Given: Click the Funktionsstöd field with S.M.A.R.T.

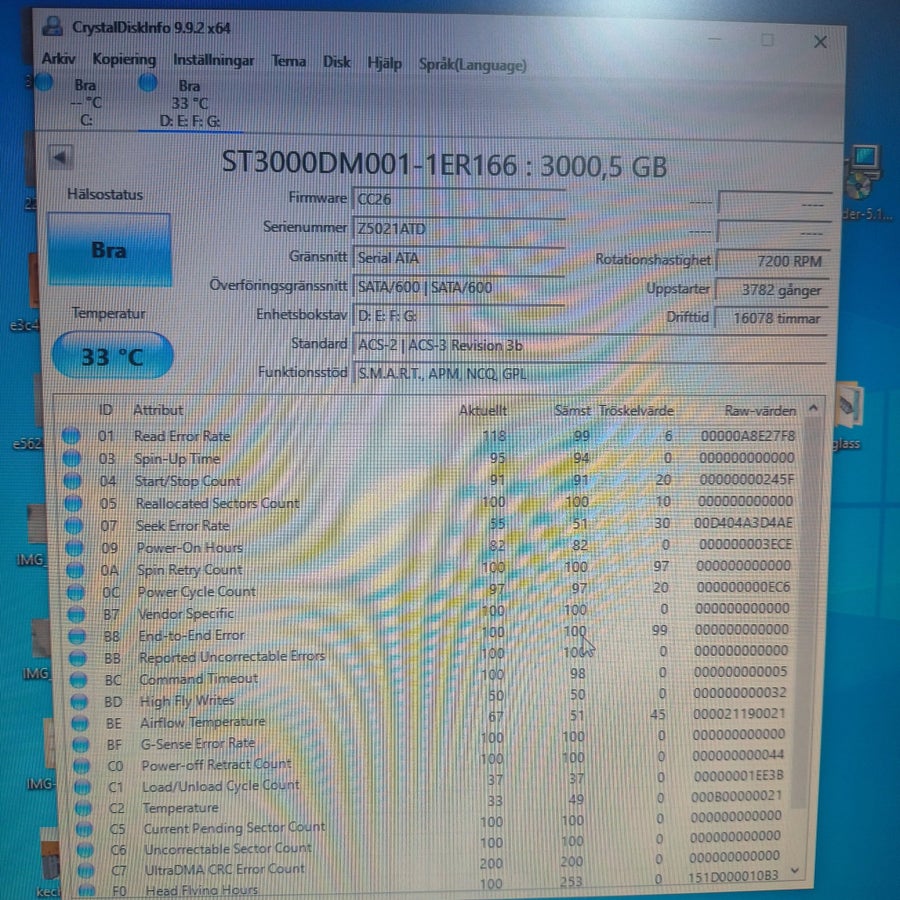Looking at the screenshot, I should pos(589,374).
